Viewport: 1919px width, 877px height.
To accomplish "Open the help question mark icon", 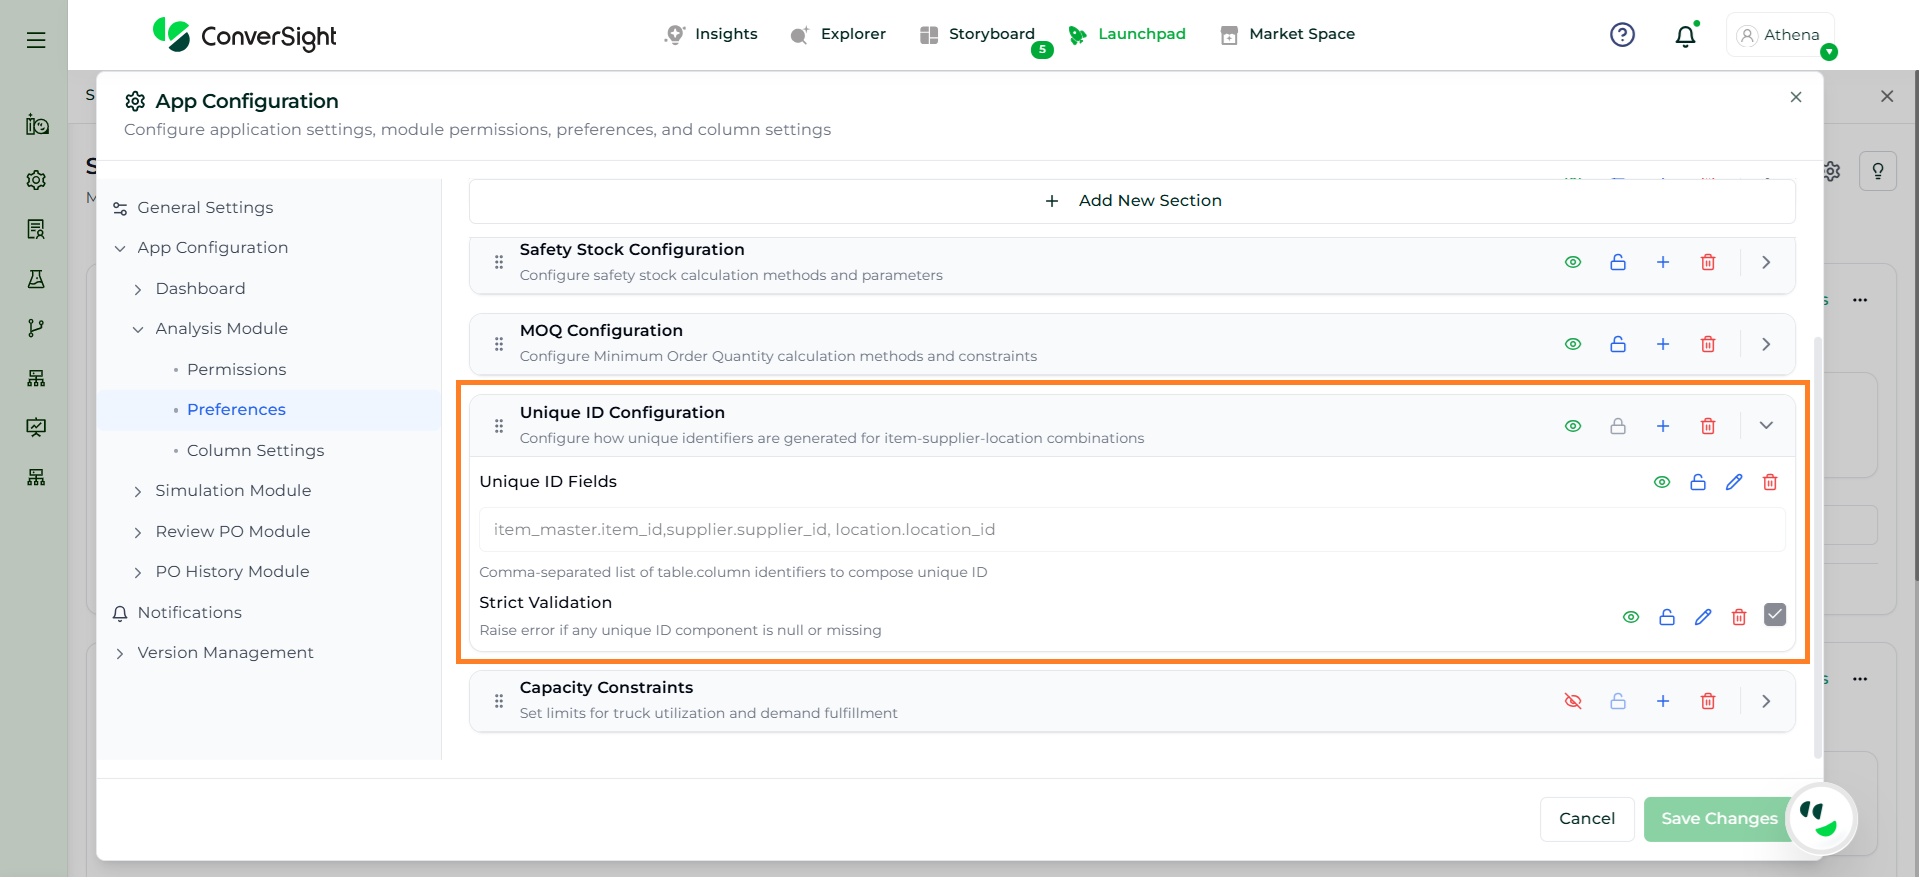I will pyautogui.click(x=1622, y=35).
